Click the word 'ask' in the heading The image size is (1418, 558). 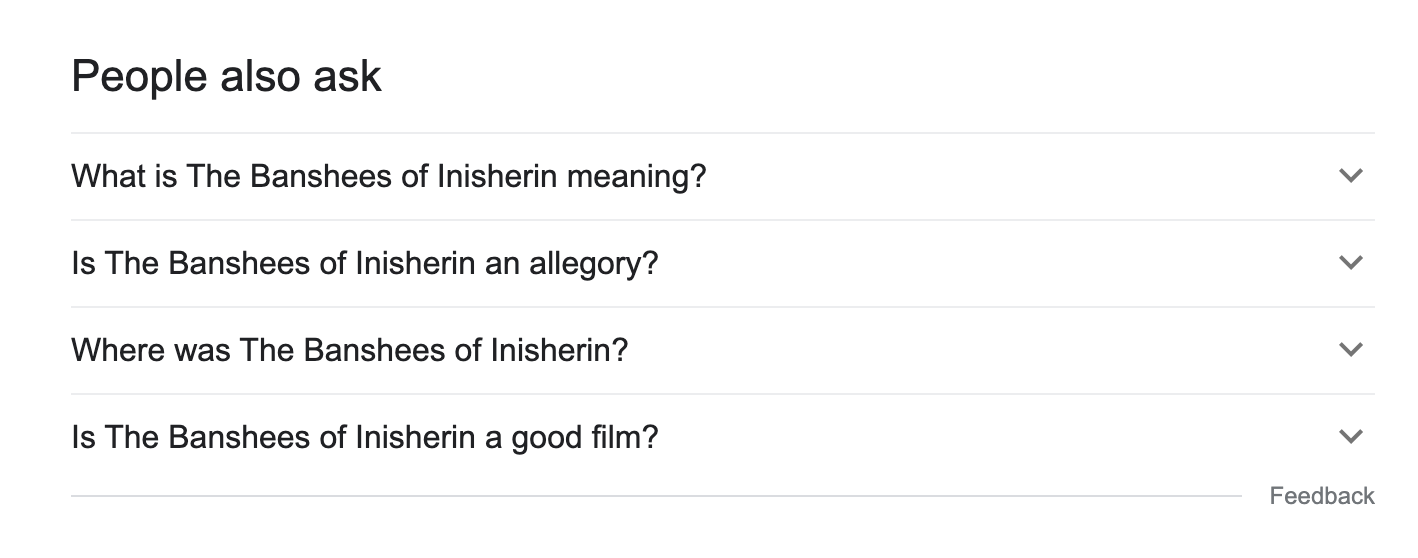point(350,76)
